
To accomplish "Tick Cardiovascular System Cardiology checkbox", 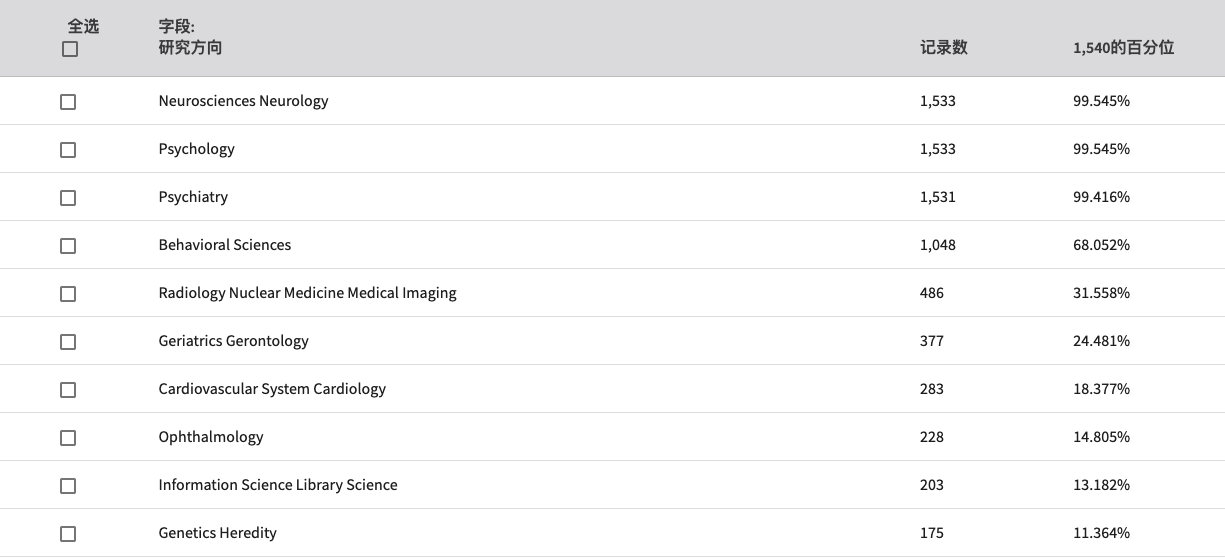I will pyautogui.click(x=68, y=390).
